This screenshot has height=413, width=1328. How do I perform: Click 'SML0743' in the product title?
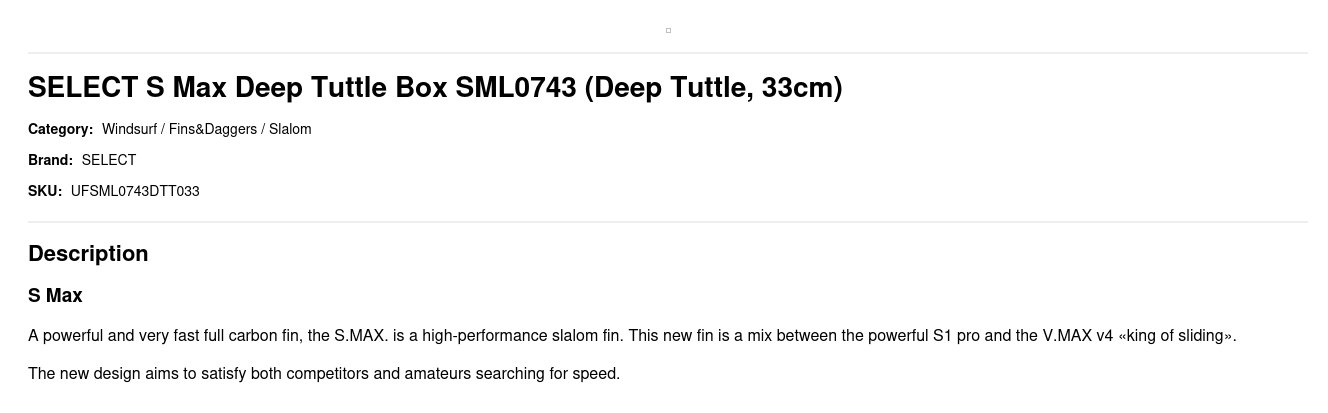516,88
